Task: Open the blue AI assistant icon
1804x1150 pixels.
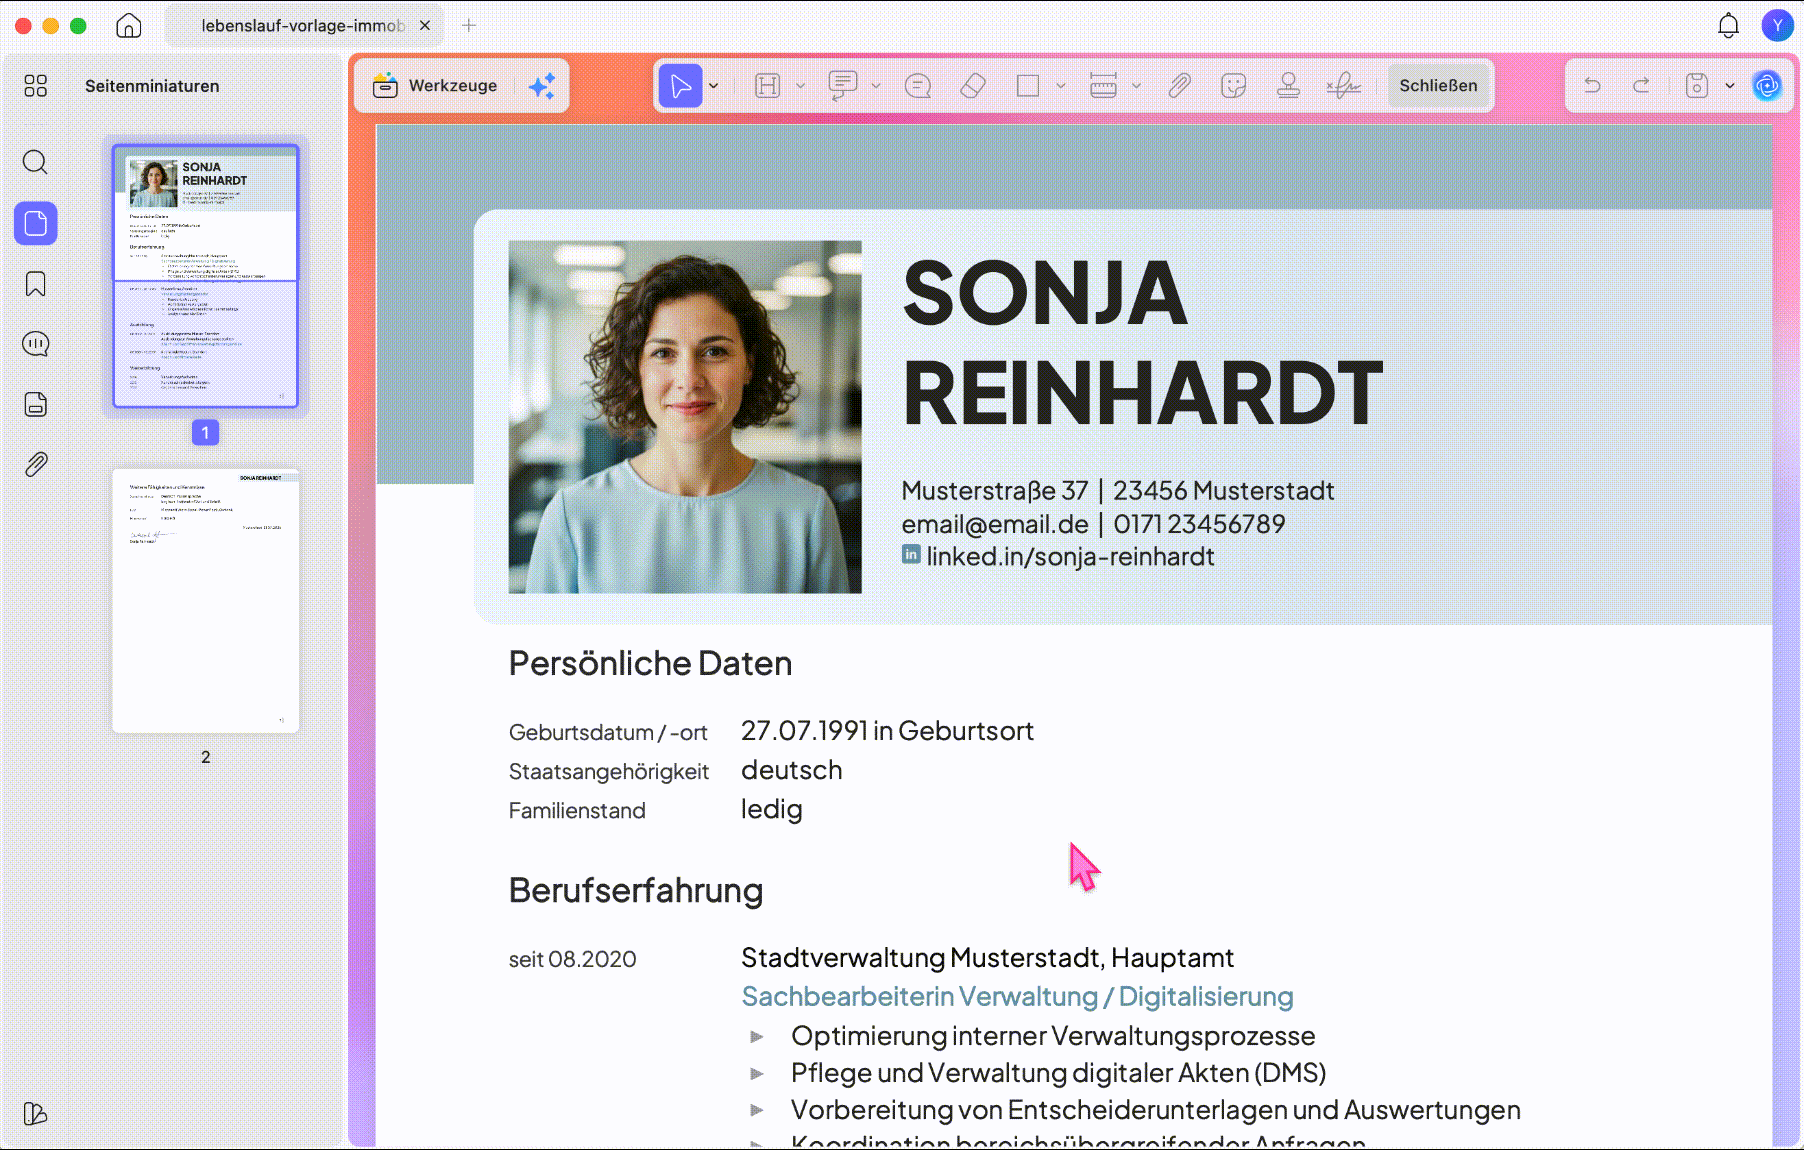Action: 1767,86
